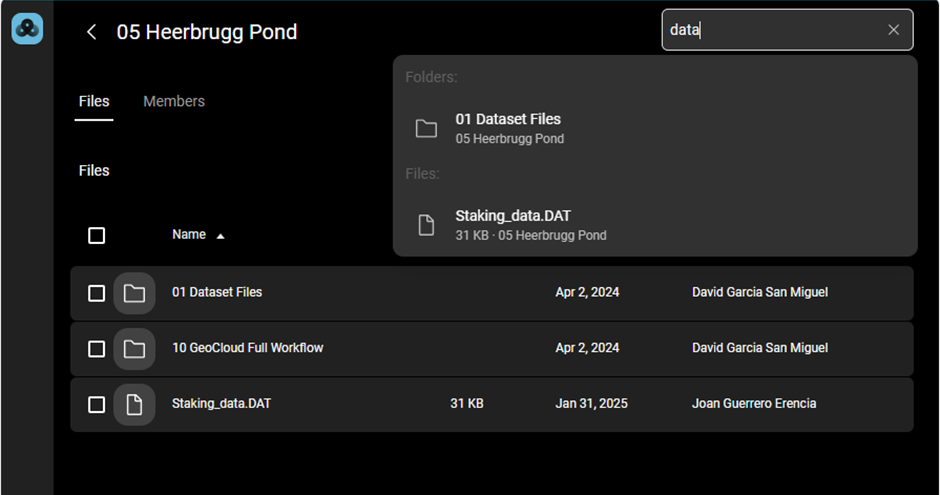The width and height of the screenshot is (940, 495).
Task: Click the file icon in search results
Action: coord(427,225)
